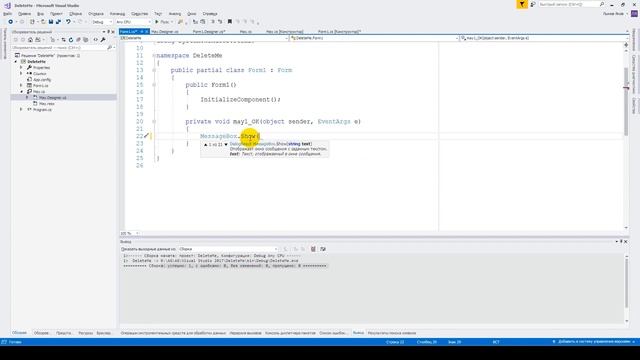Select the May.resx file in the tree
This screenshot has height=360, width=640.
(x=47, y=104)
